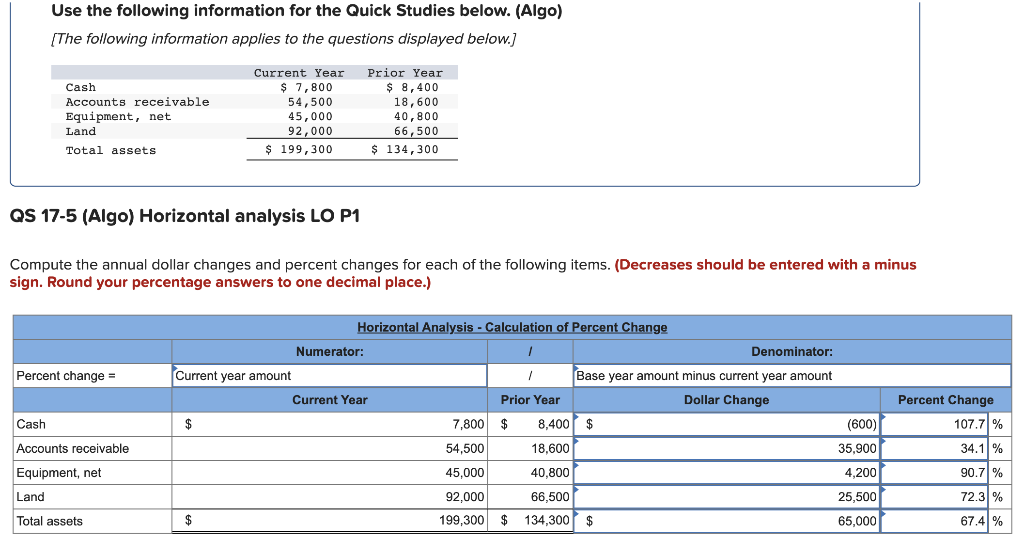
Task: Select Land current year cell 92,000
Action: [x=330, y=497]
